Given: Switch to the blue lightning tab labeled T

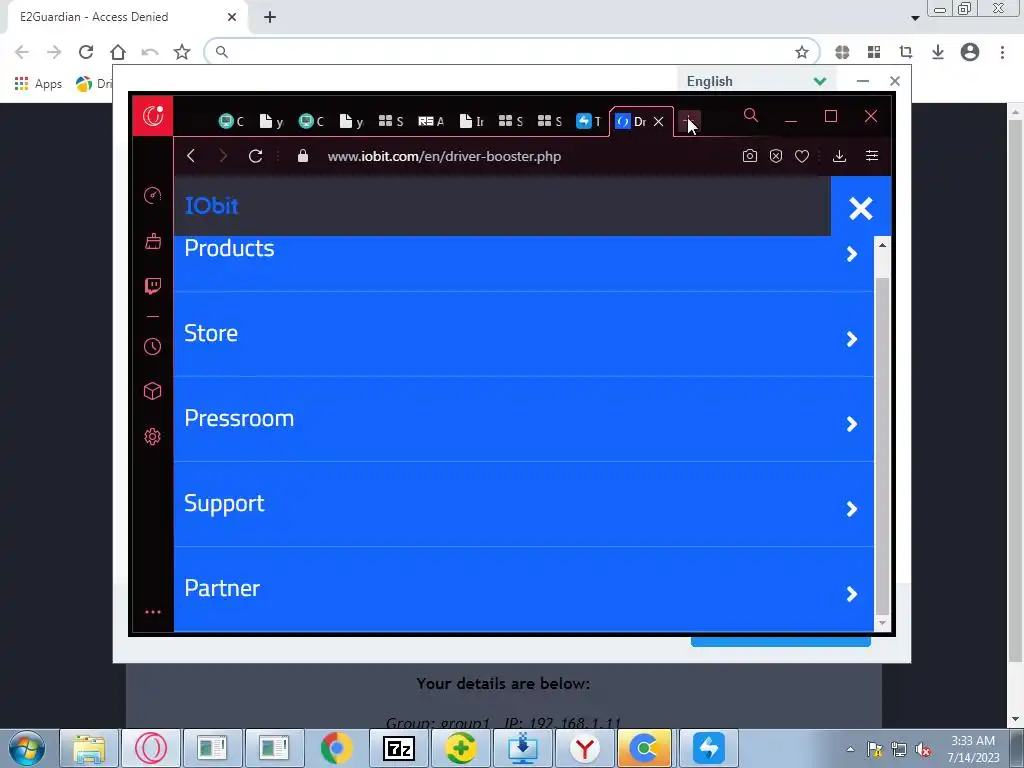Looking at the screenshot, I should coord(588,121).
